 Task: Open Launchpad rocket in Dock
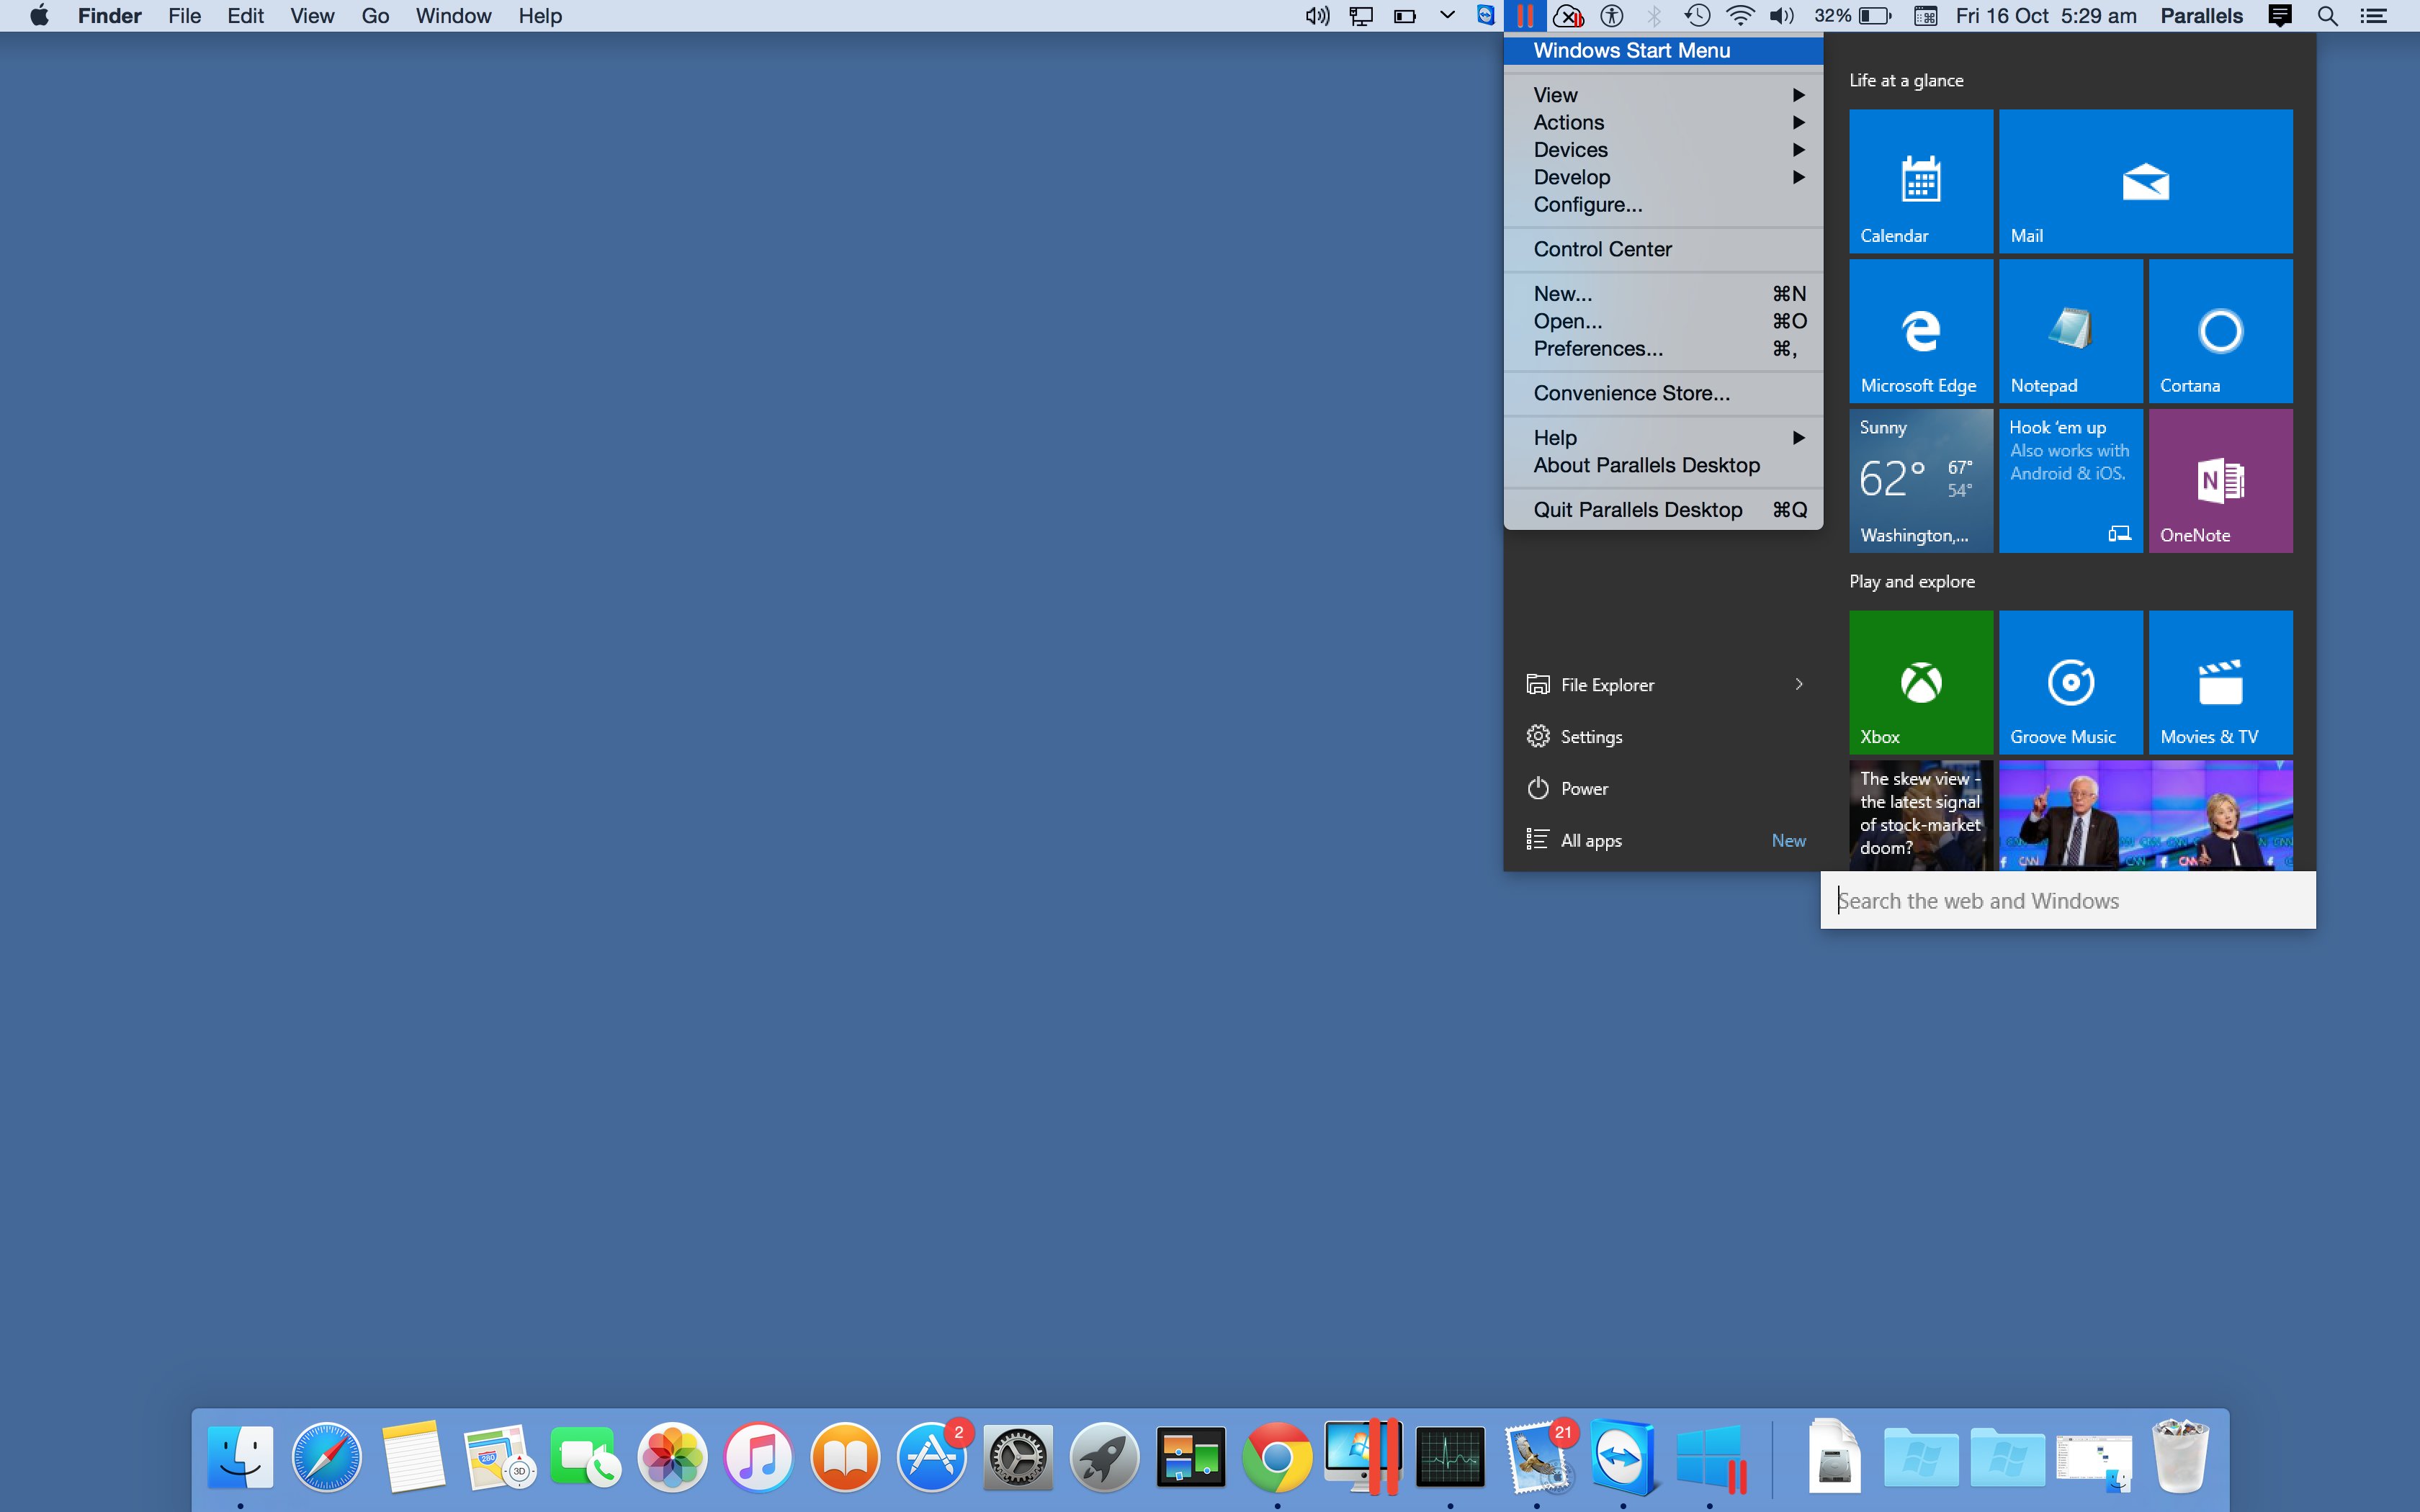tap(1104, 1456)
